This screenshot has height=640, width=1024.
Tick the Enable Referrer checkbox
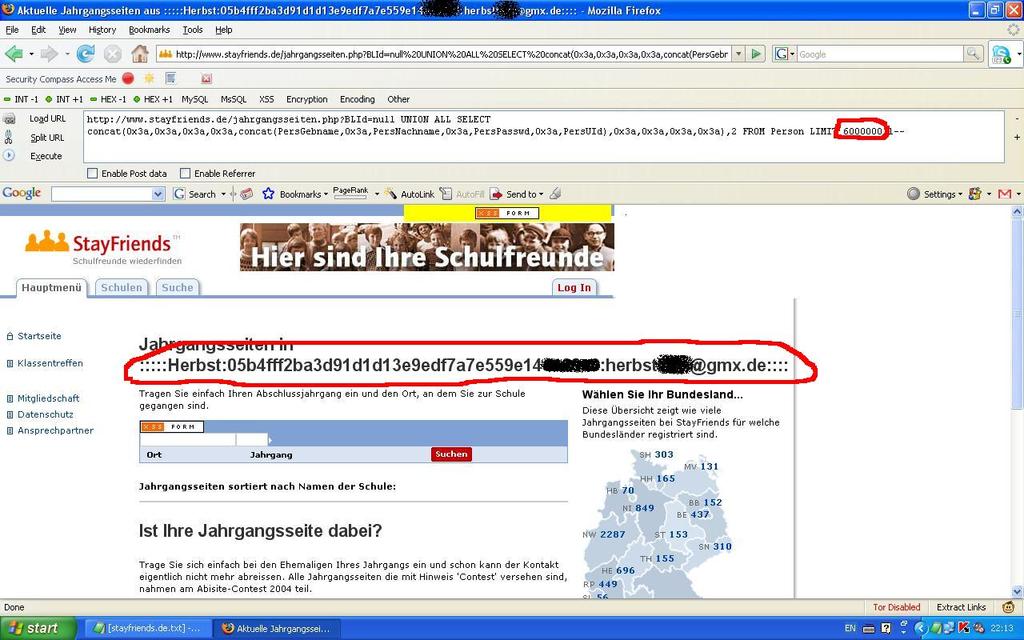pos(185,174)
